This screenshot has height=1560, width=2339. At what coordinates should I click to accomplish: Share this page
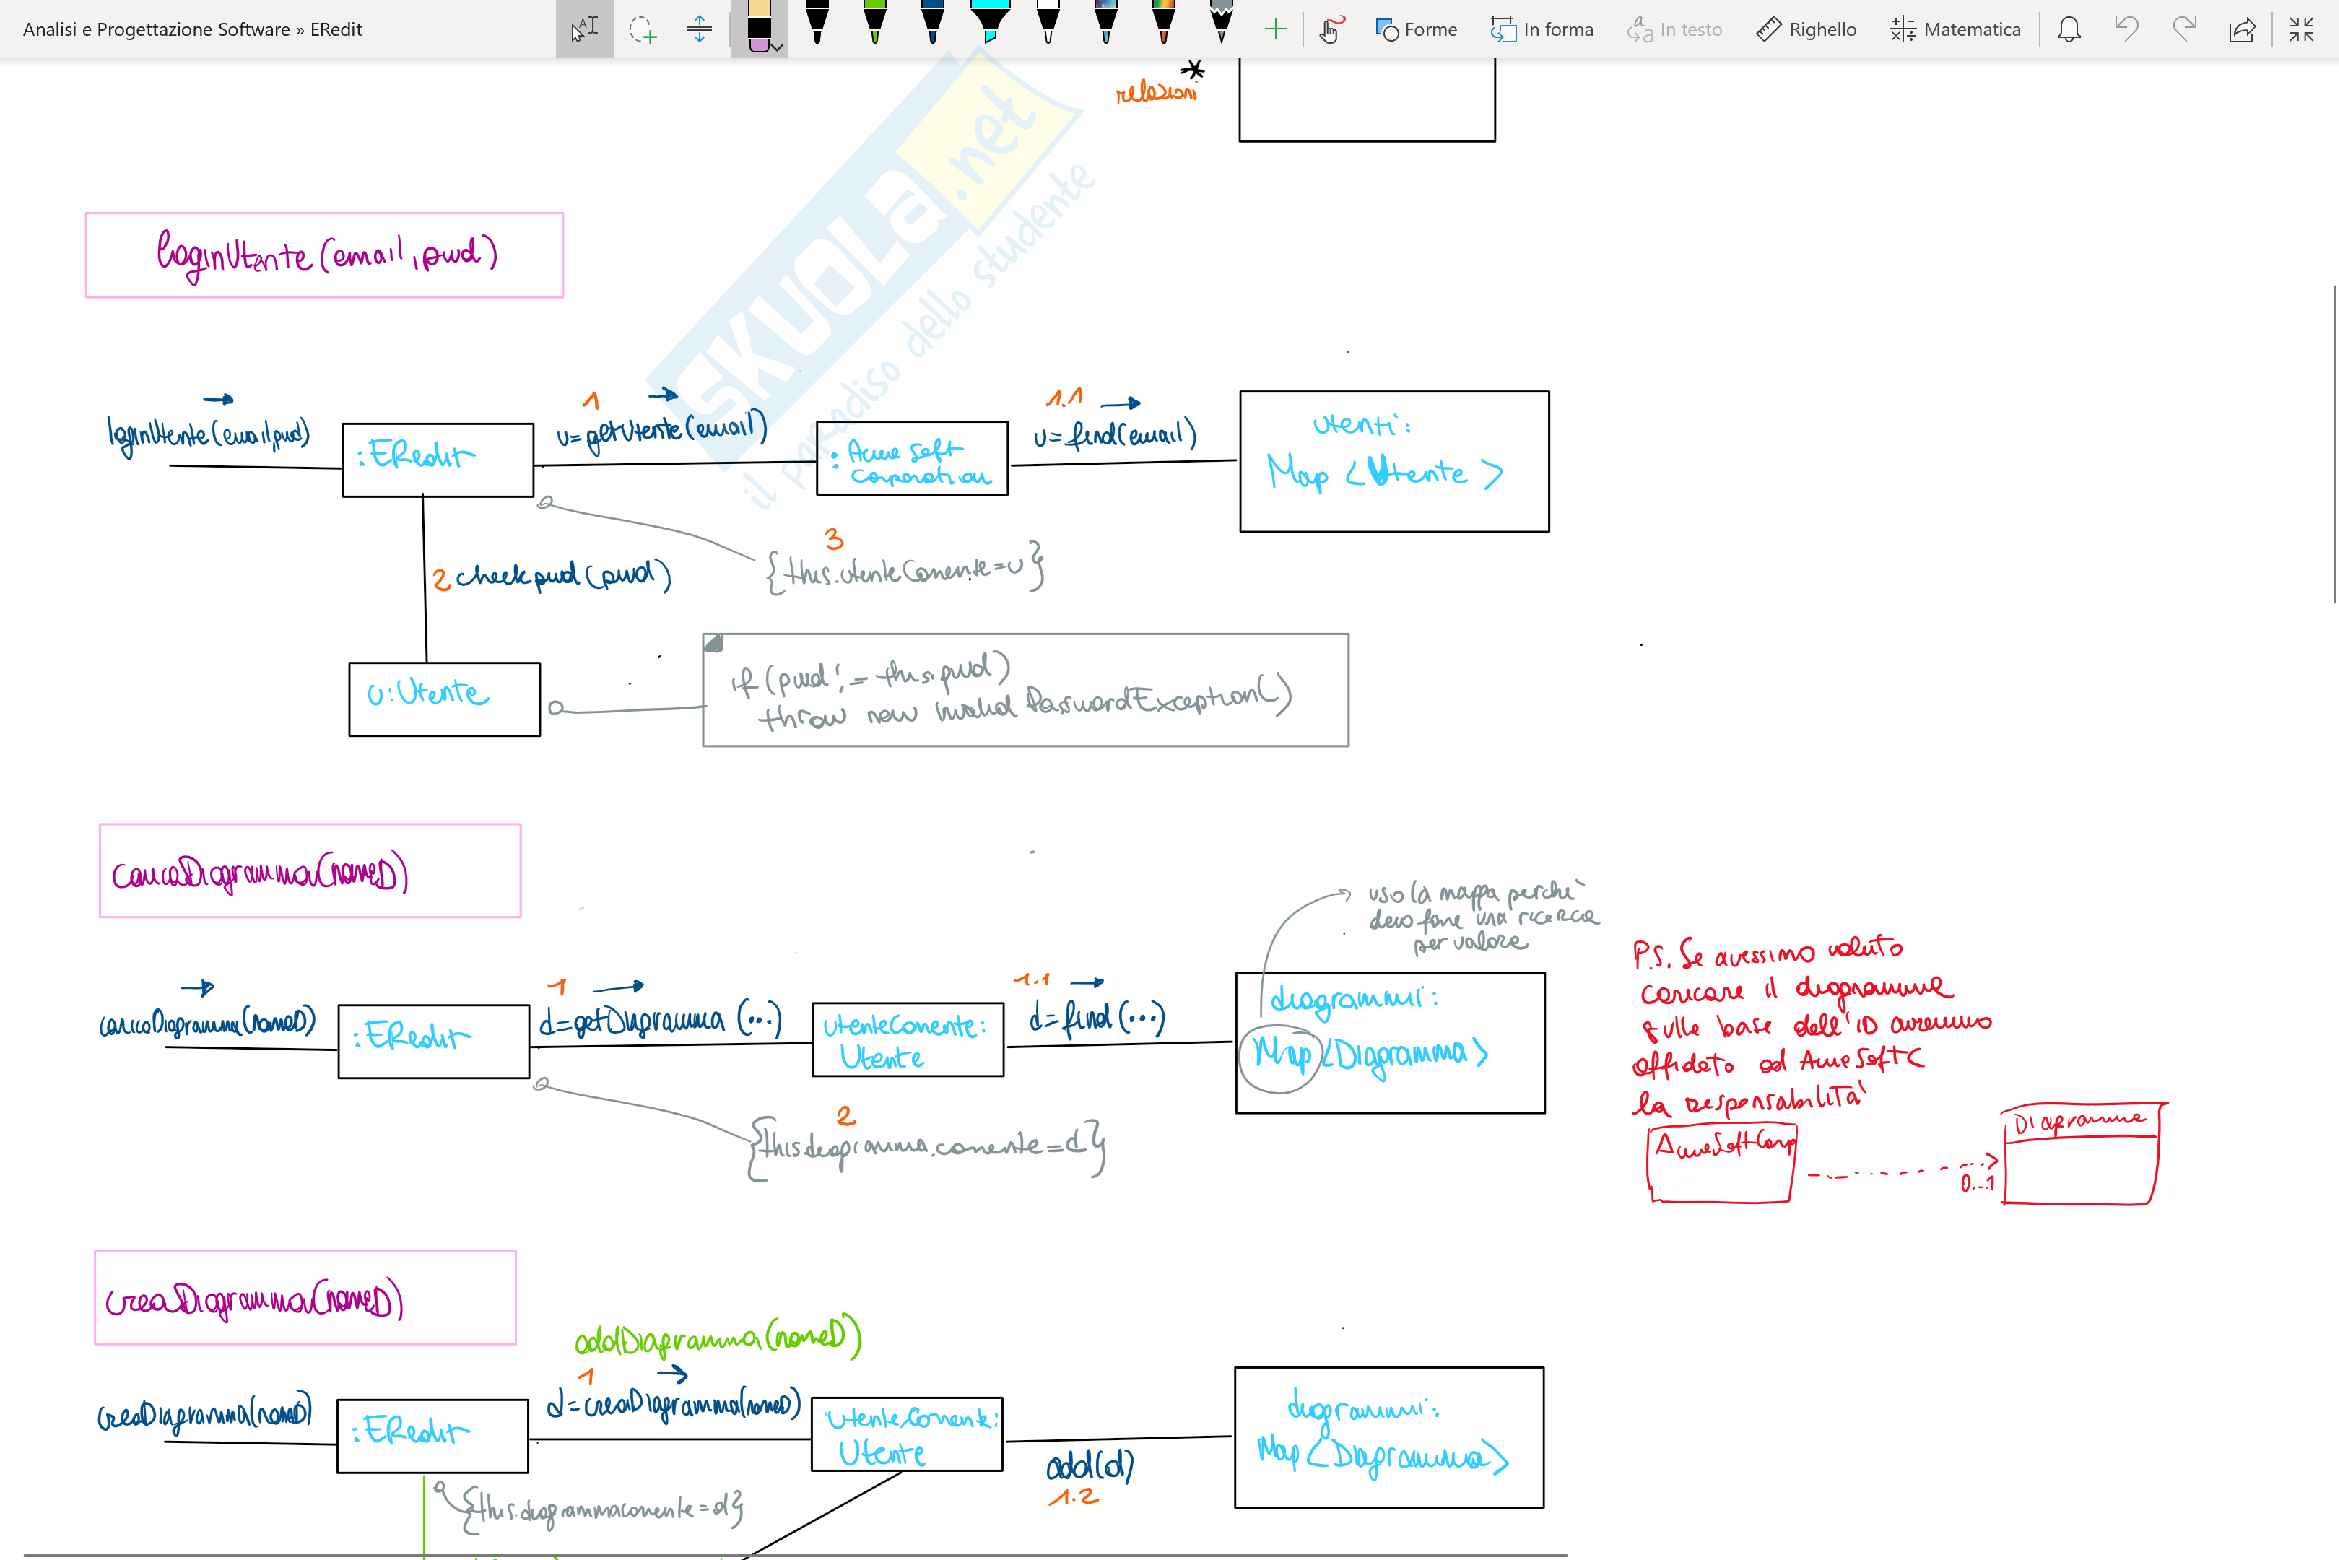pyautogui.click(x=2243, y=29)
